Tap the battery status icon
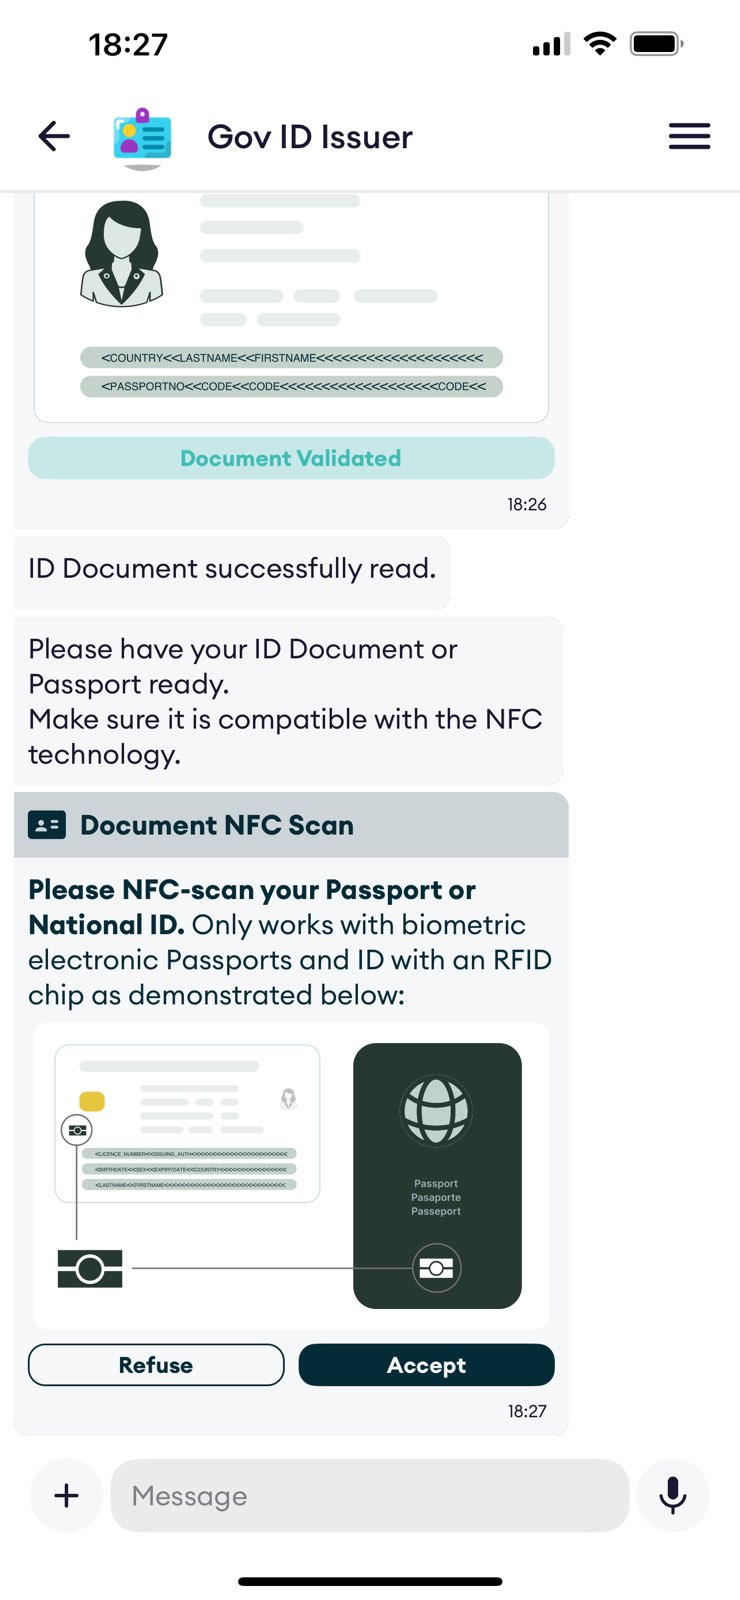 click(657, 43)
